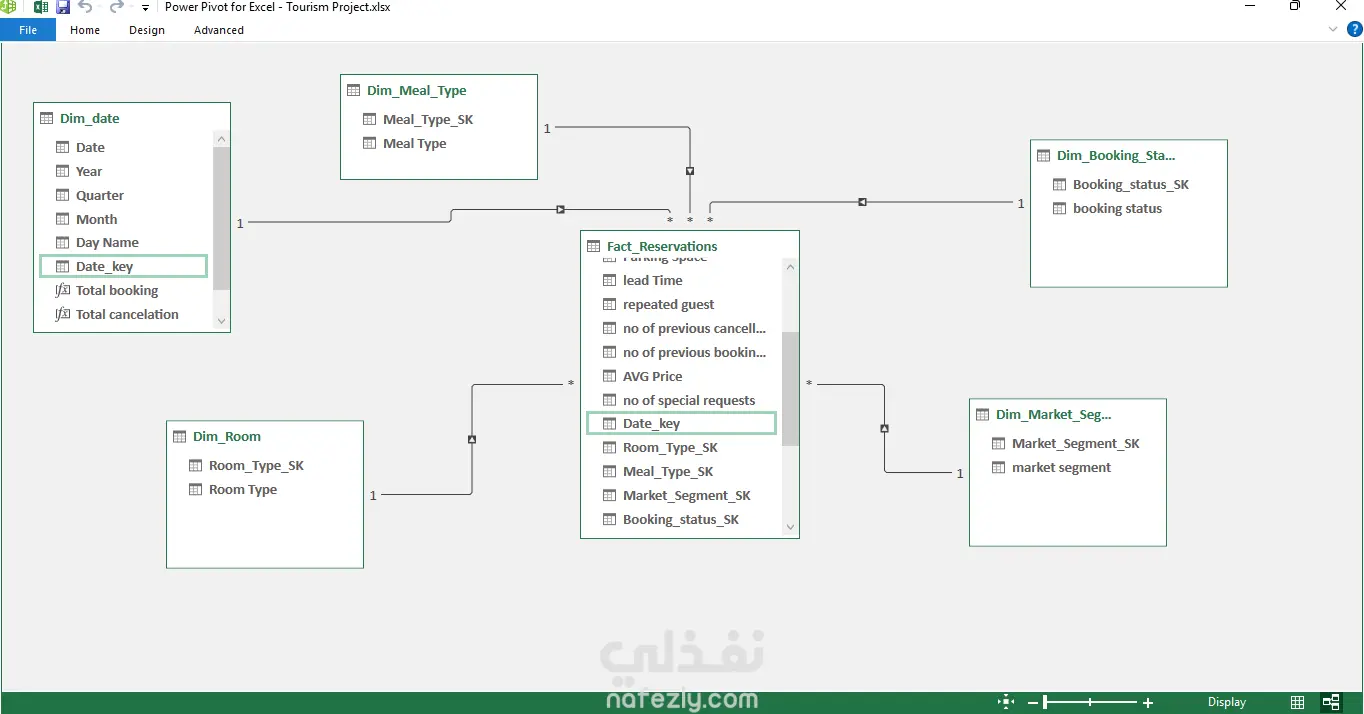Open the Help question mark icon
The height and width of the screenshot is (714, 1364).
1354,29
